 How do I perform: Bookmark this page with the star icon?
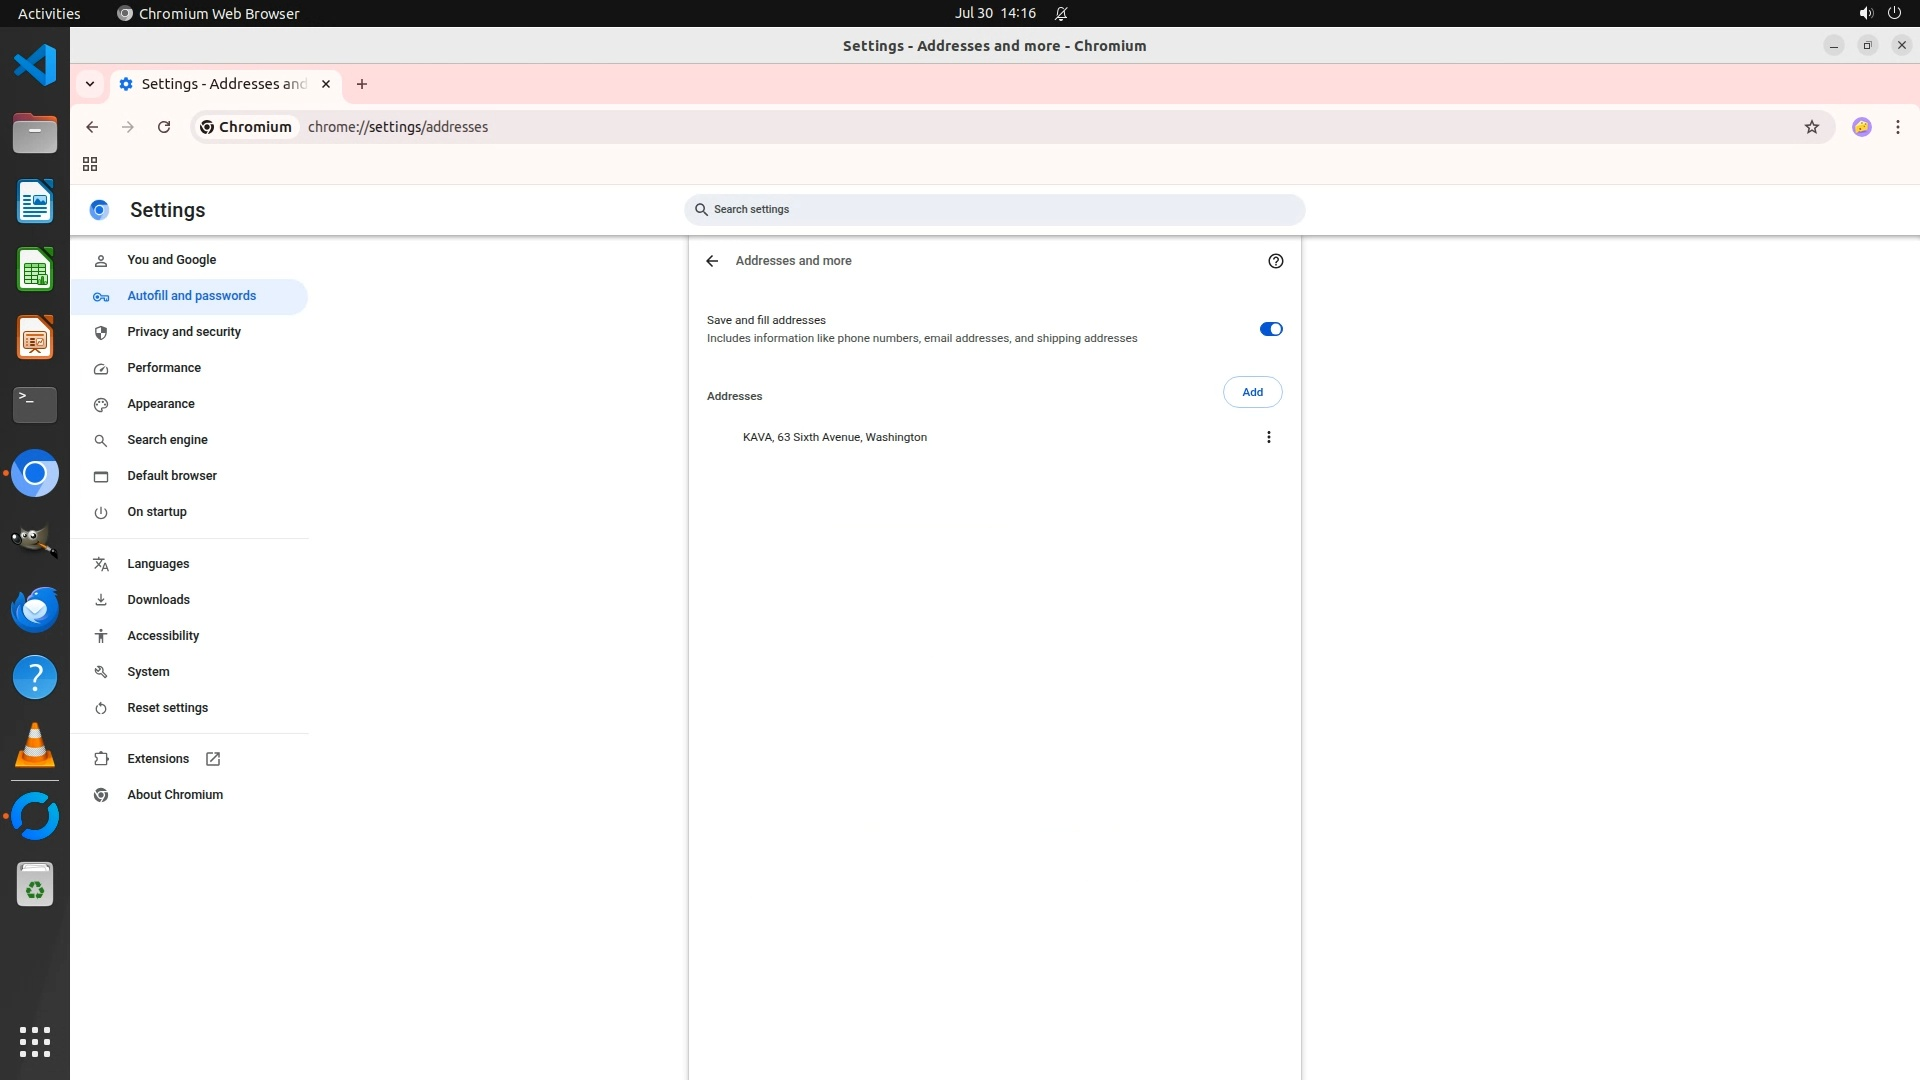[1811, 127]
